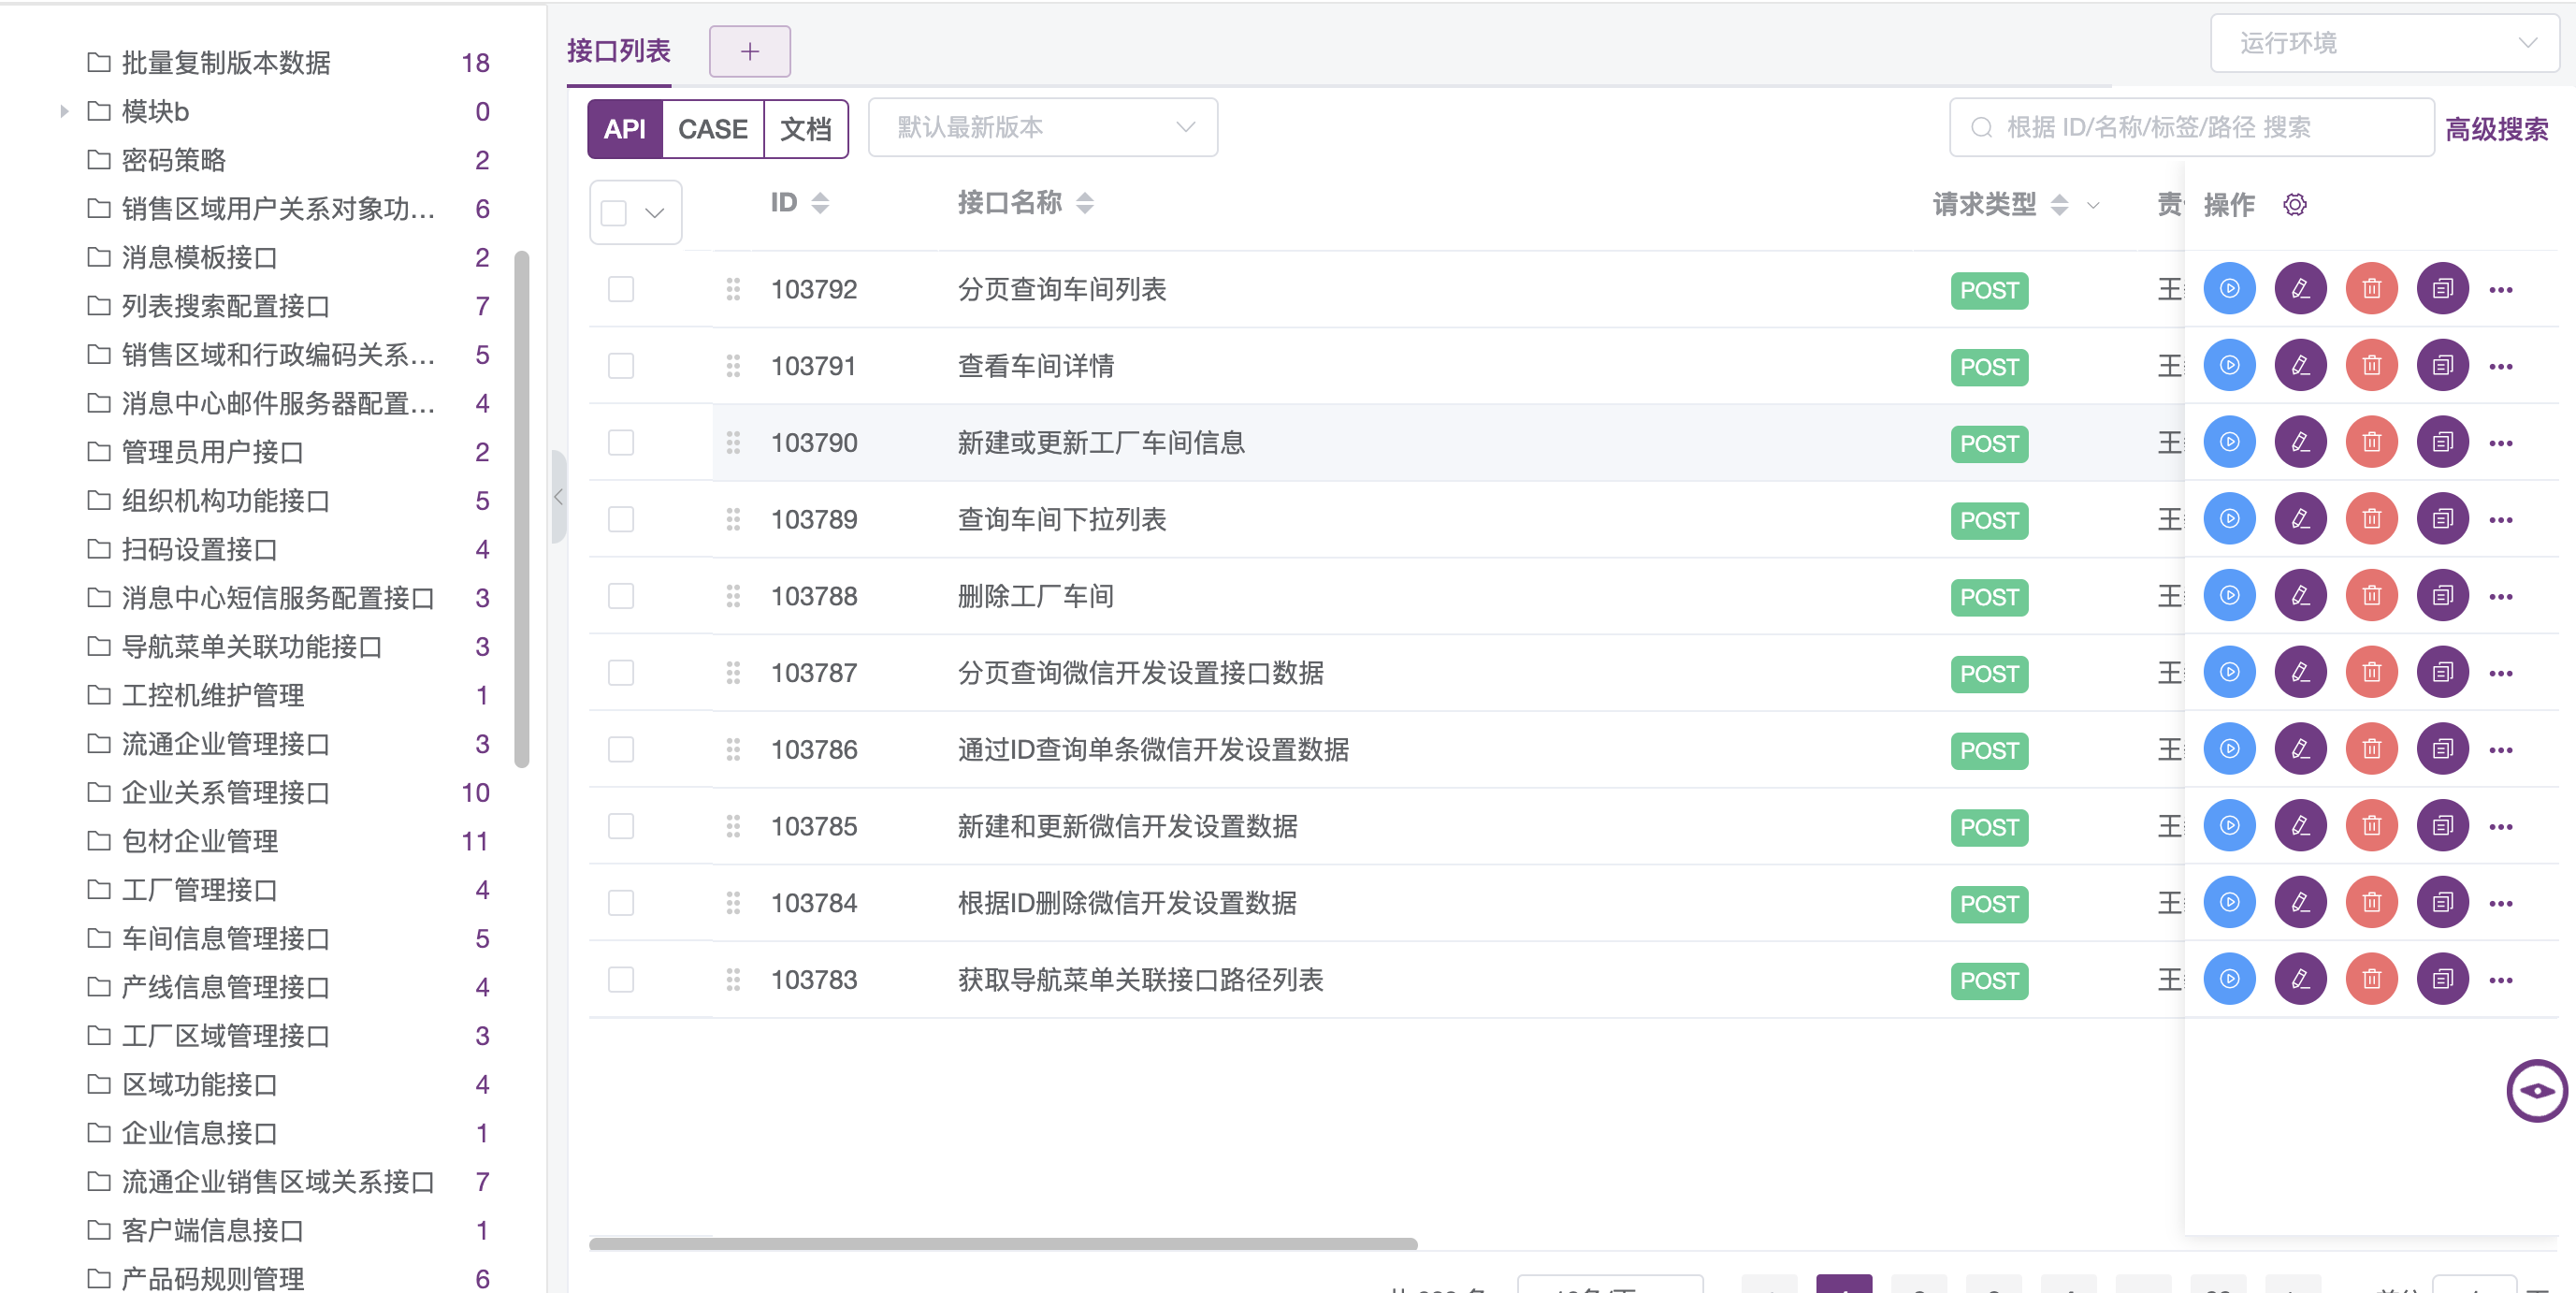Edit the 查看车间详情 interface
This screenshot has width=2576, height=1293.
[x=2300, y=366]
